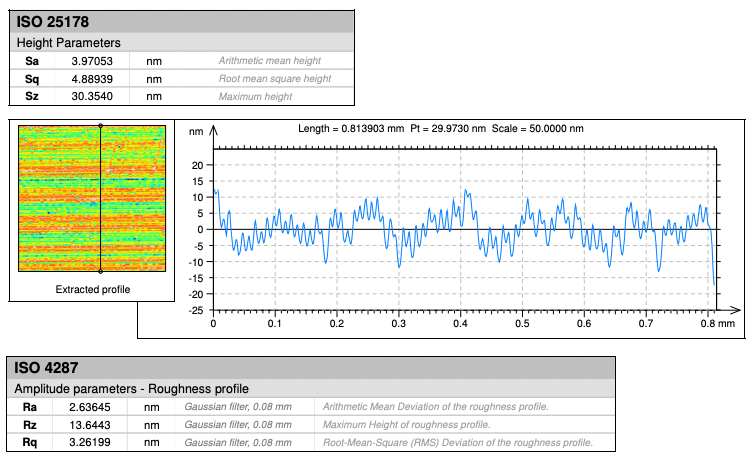Image resolution: width=756 pixels, height=466 pixels.
Task: Click the Rz parameter row label
Action: [x=29, y=425]
